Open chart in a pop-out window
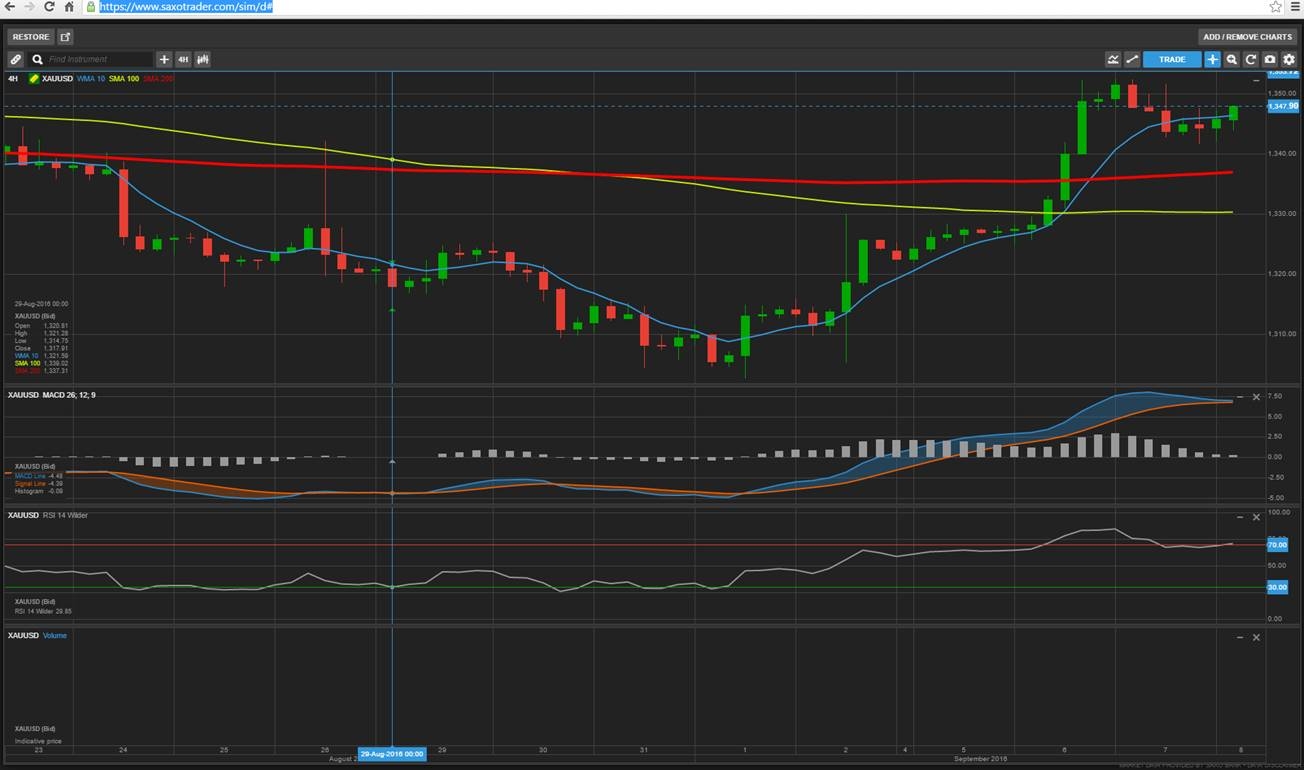Screen dimensions: 1304x770 65,37
